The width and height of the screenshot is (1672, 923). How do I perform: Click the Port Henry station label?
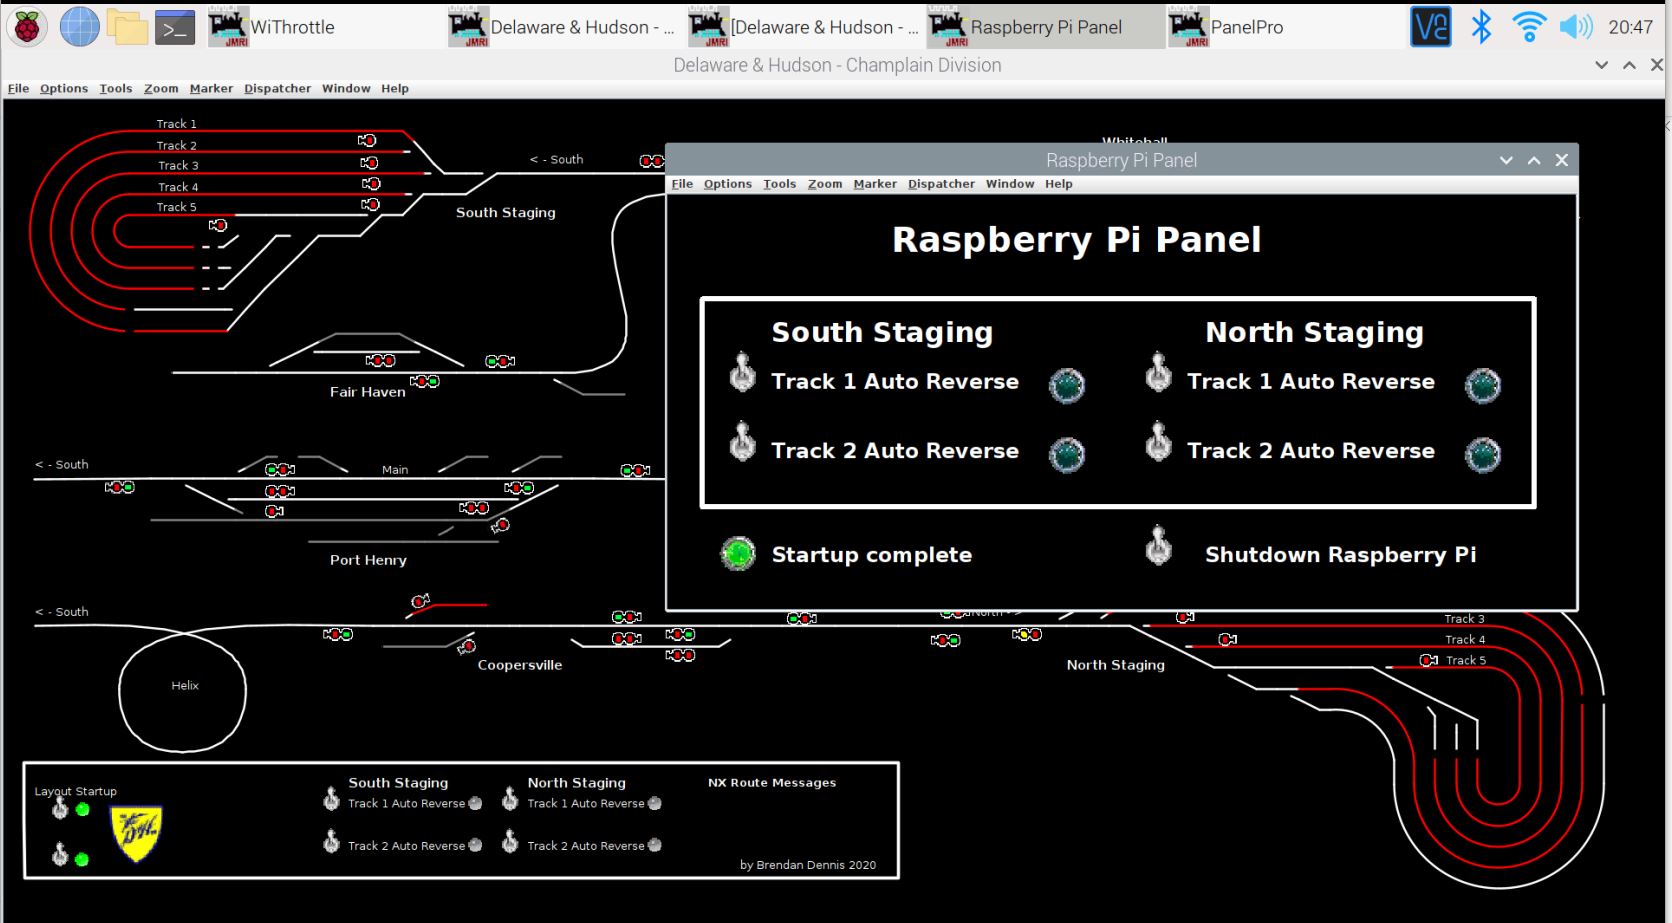pyautogui.click(x=368, y=560)
